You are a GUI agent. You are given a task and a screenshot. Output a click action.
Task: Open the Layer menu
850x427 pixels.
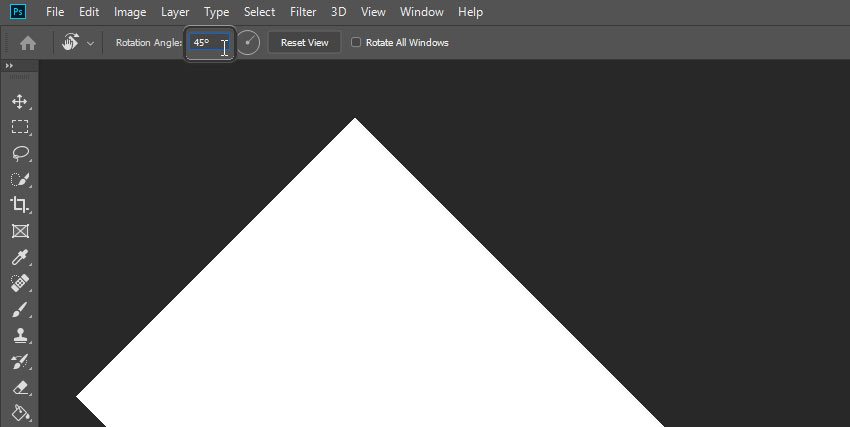[175, 12]
